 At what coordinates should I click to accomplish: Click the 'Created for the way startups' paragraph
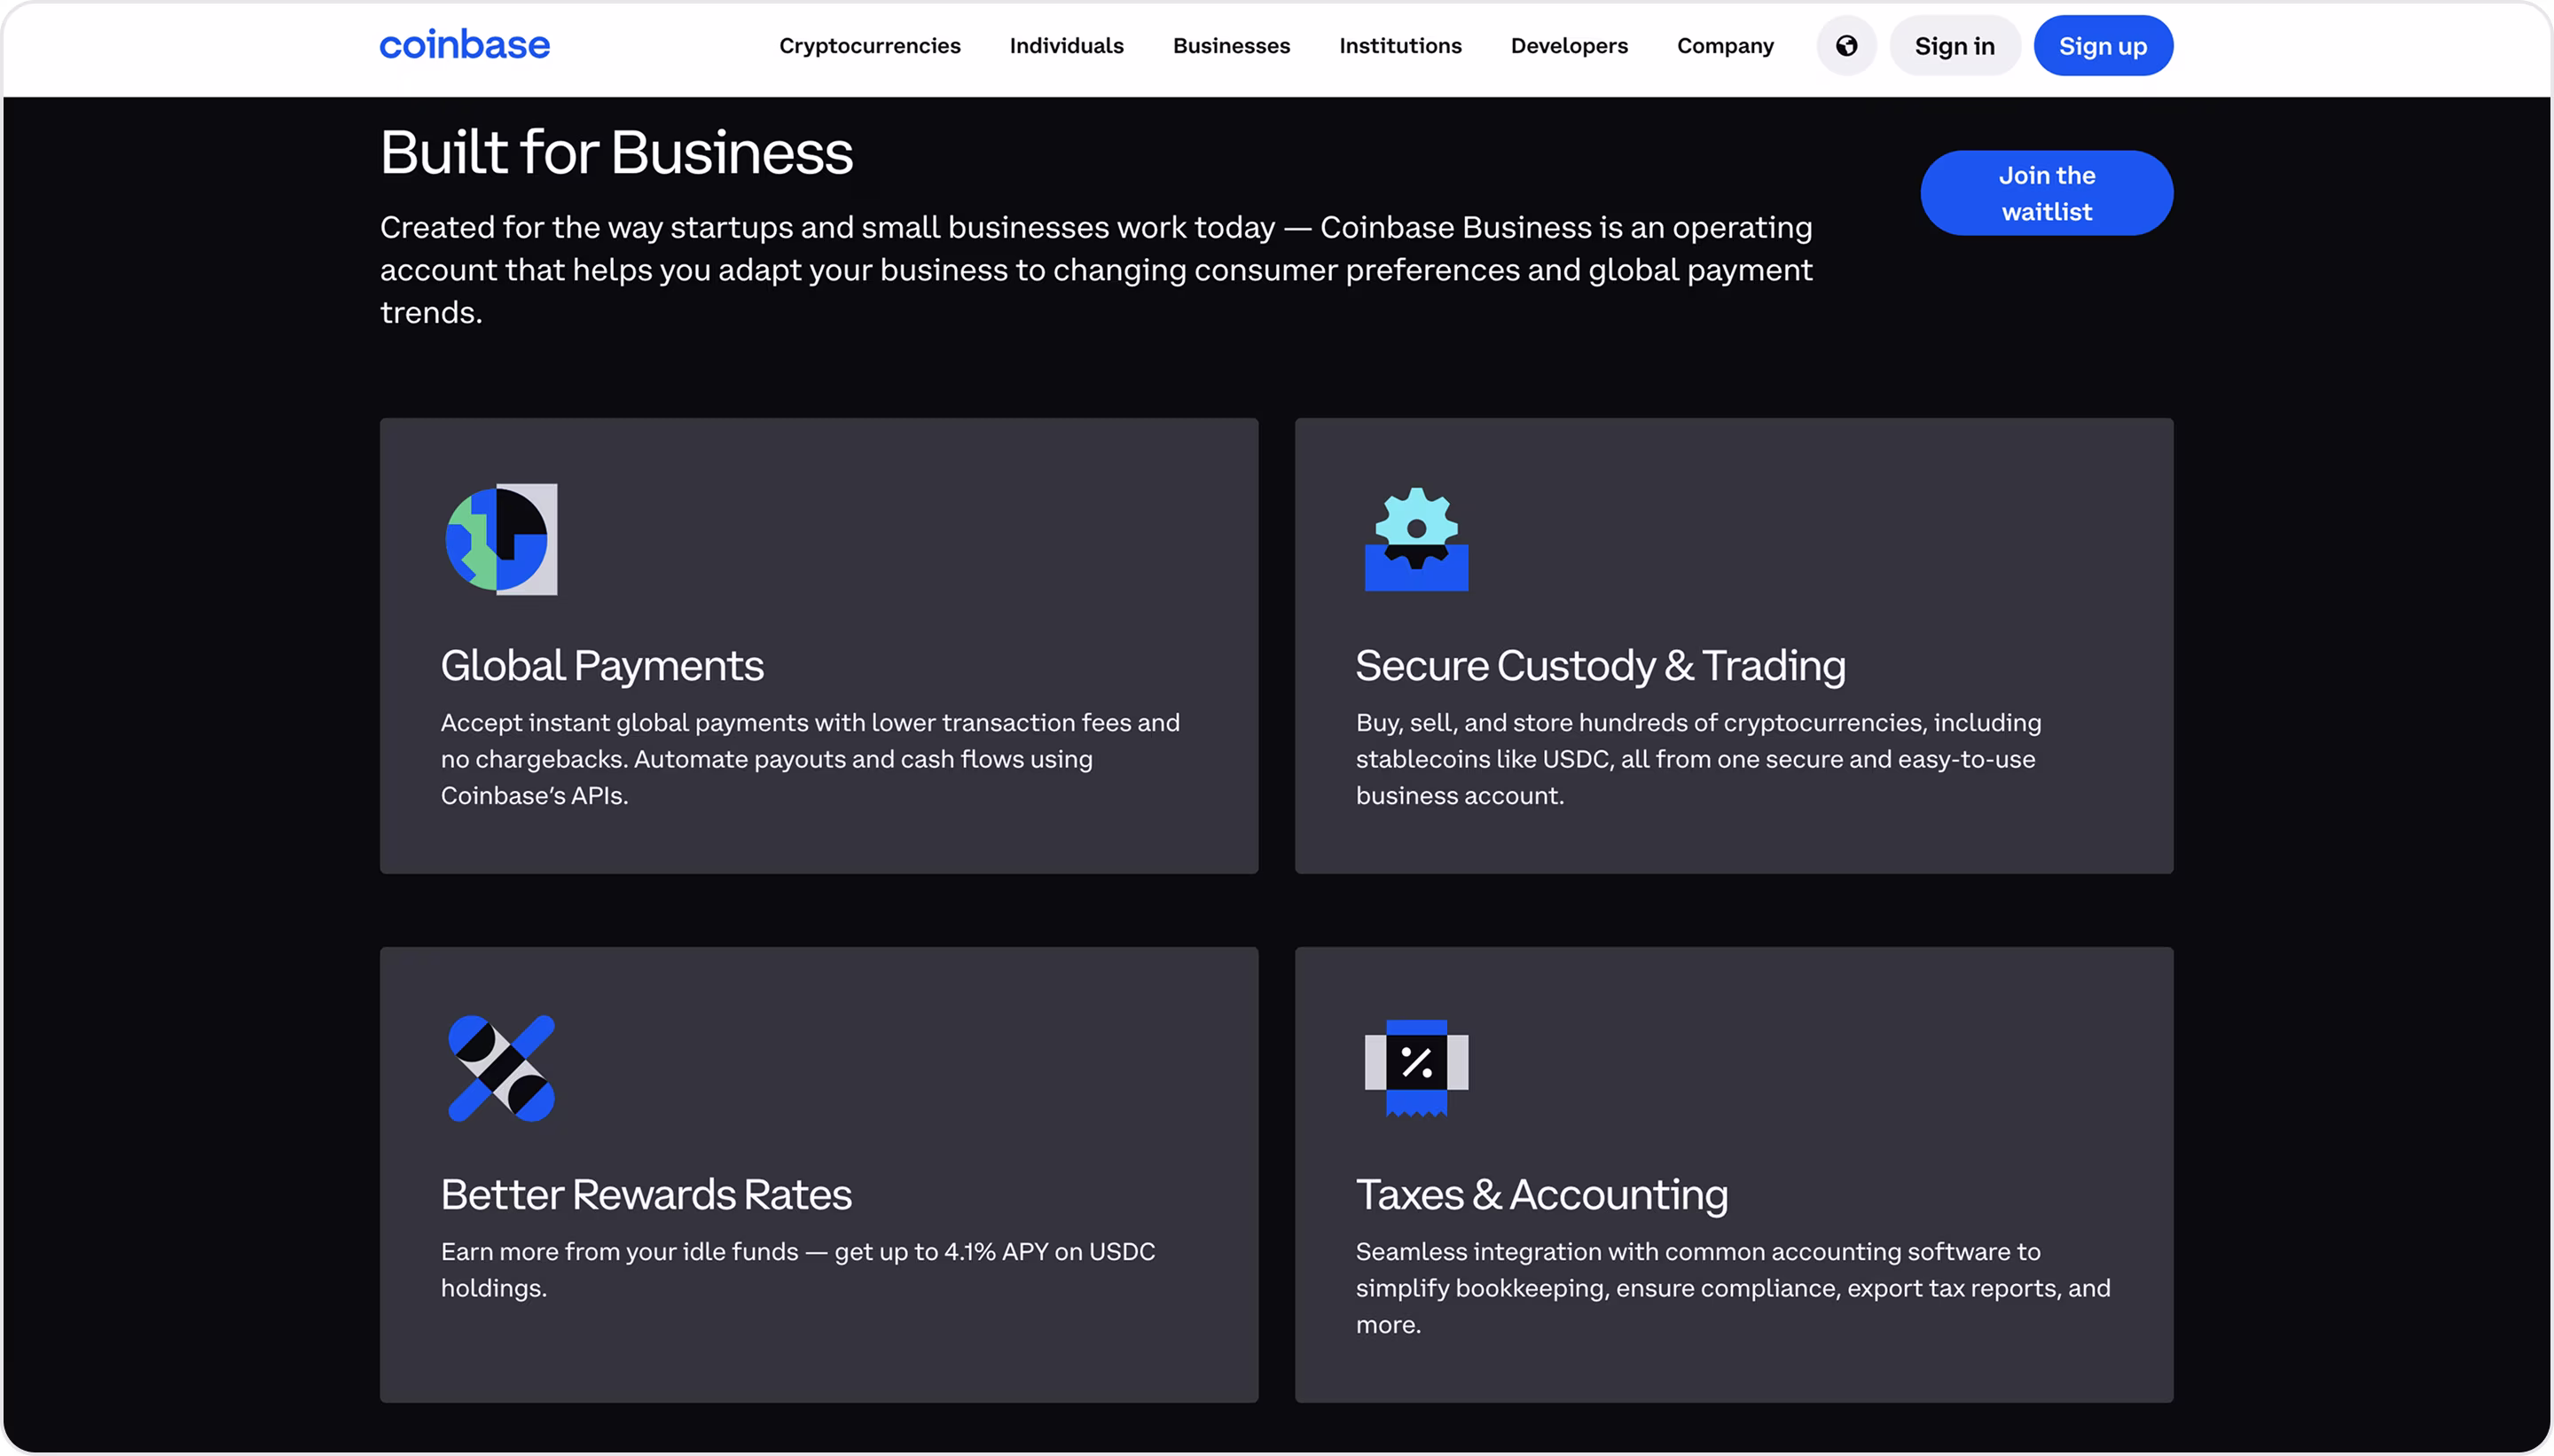coord(1096,270)
